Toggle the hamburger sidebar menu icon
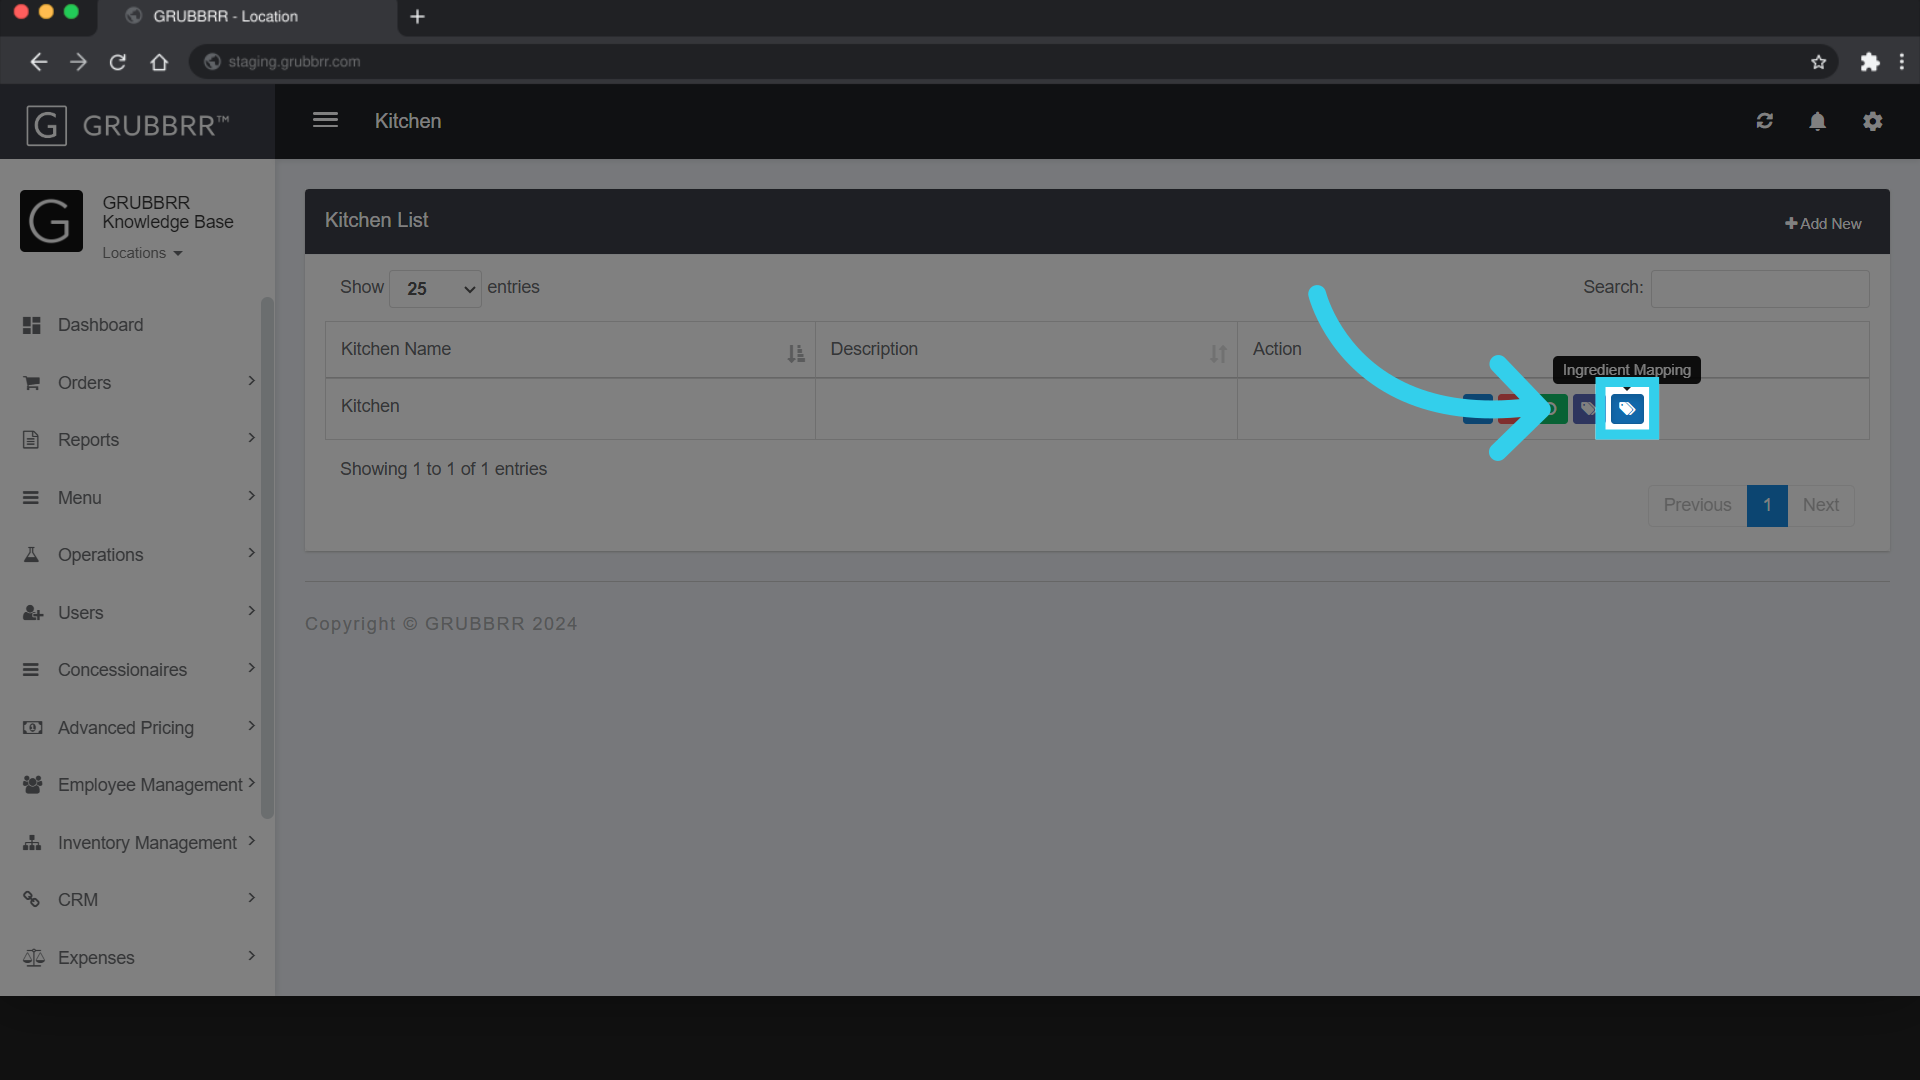The width and height of the screenshot is (1920, 1080). tap(325, 120)
